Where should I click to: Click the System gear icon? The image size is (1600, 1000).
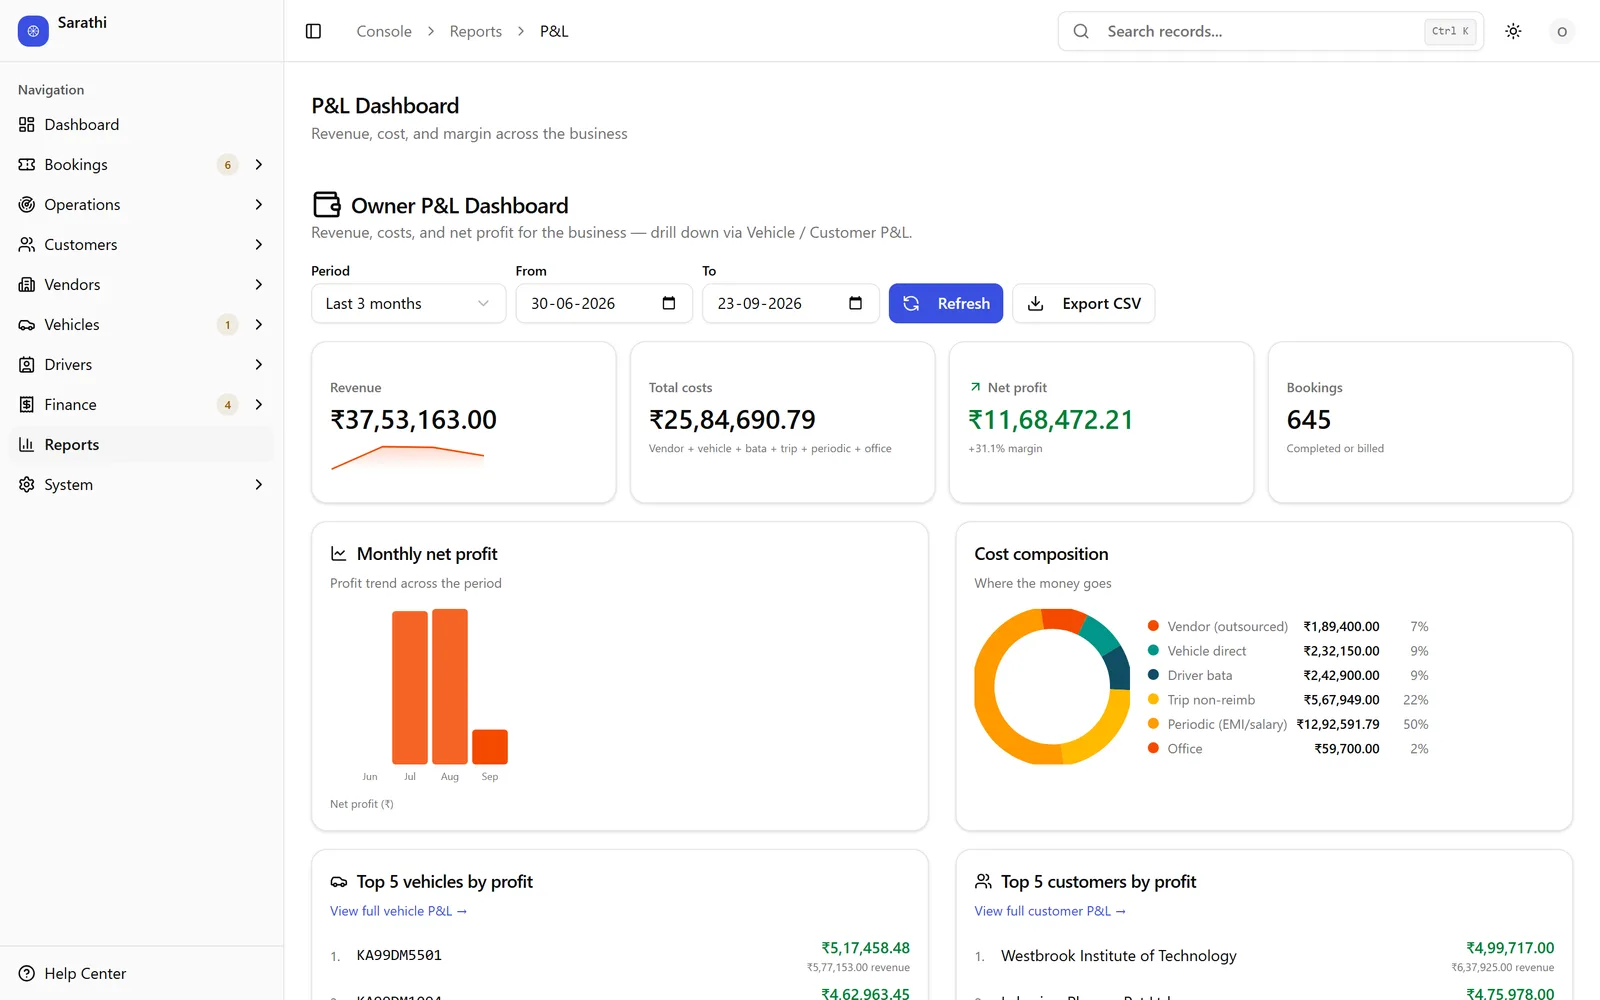[x=27, y=484]
